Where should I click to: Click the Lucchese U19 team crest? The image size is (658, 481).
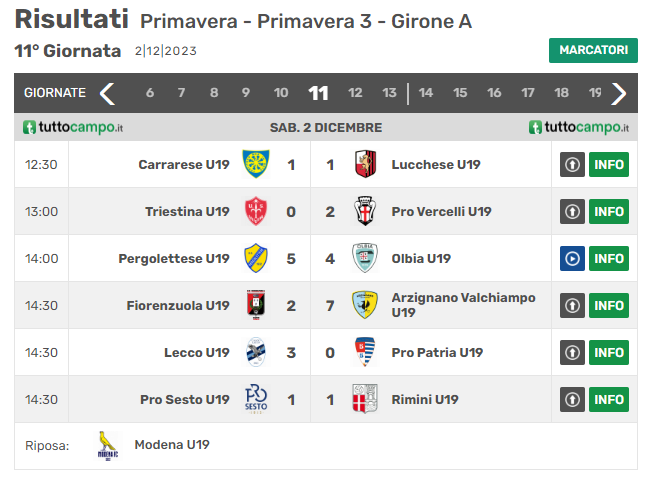pyautogui.click(x=365, y=164)
